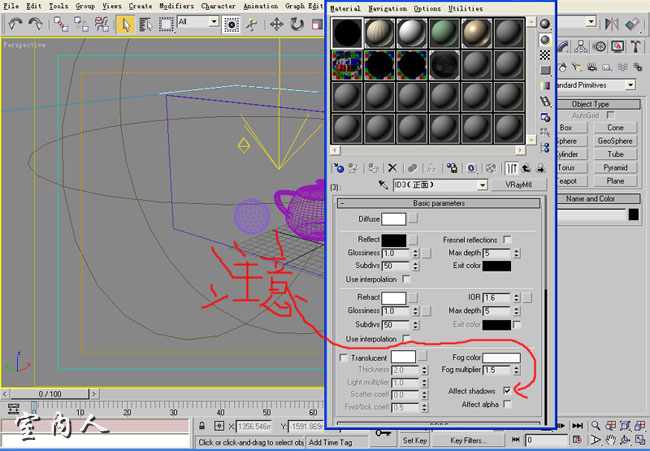The image size is (650, 451).
Task: Click the Reset Map/Material X icon
Action: tap(392, 168)
